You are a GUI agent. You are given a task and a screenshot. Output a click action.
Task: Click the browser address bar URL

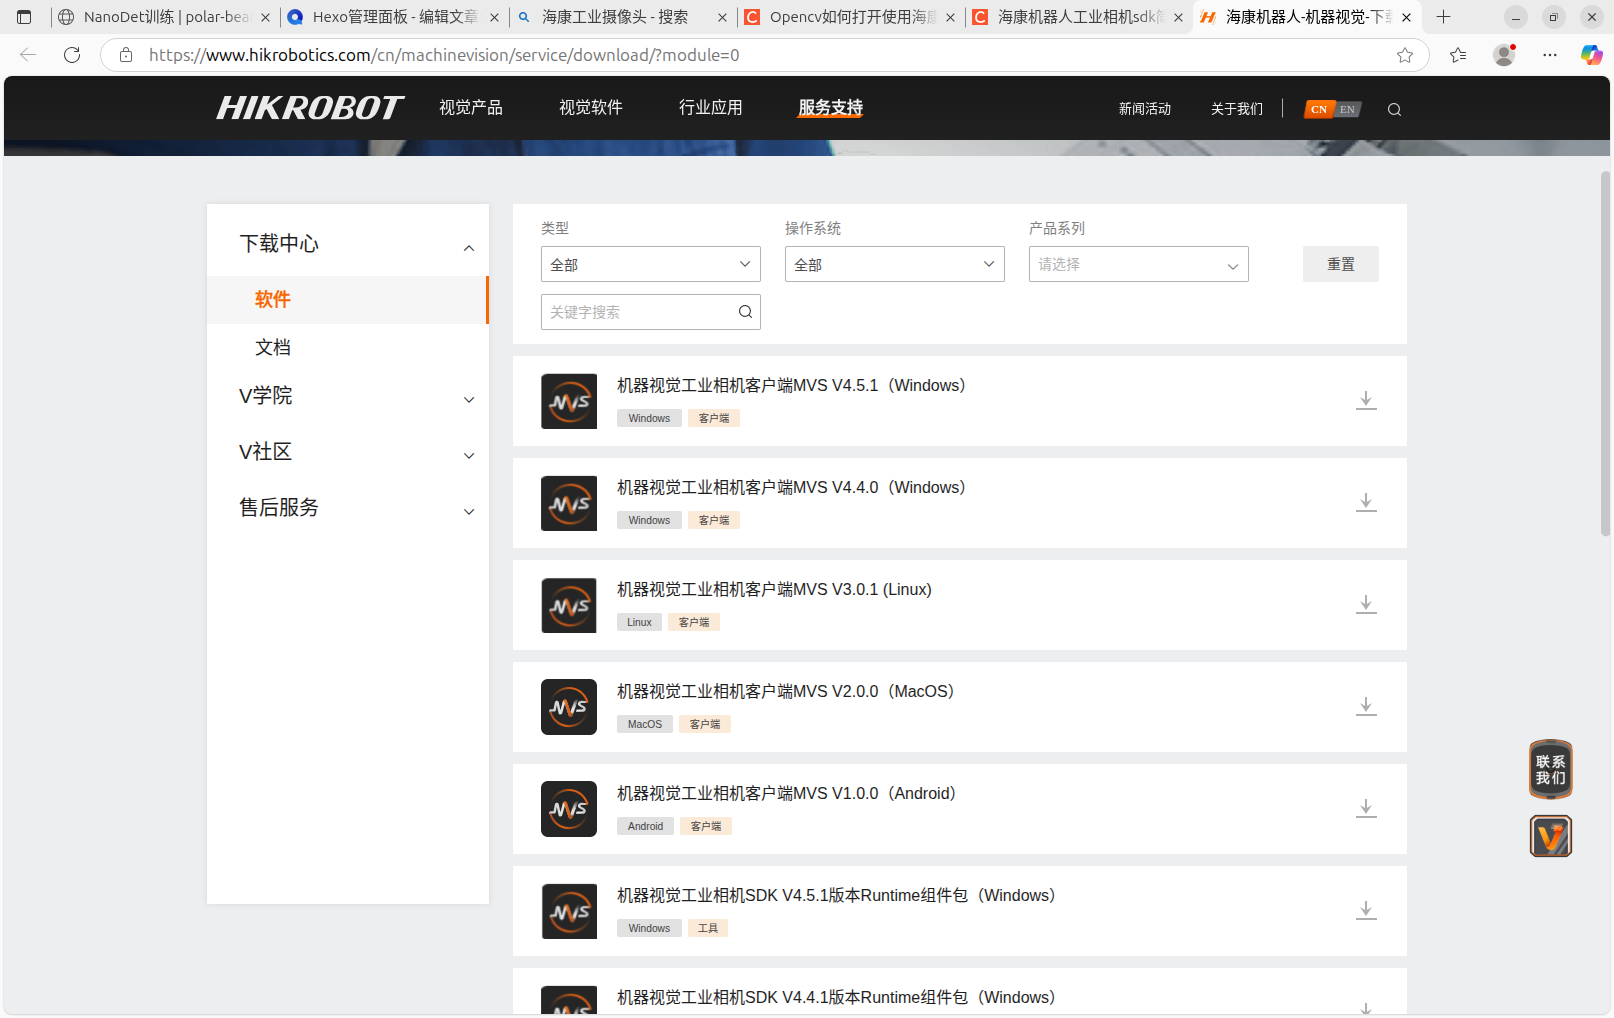444,55
